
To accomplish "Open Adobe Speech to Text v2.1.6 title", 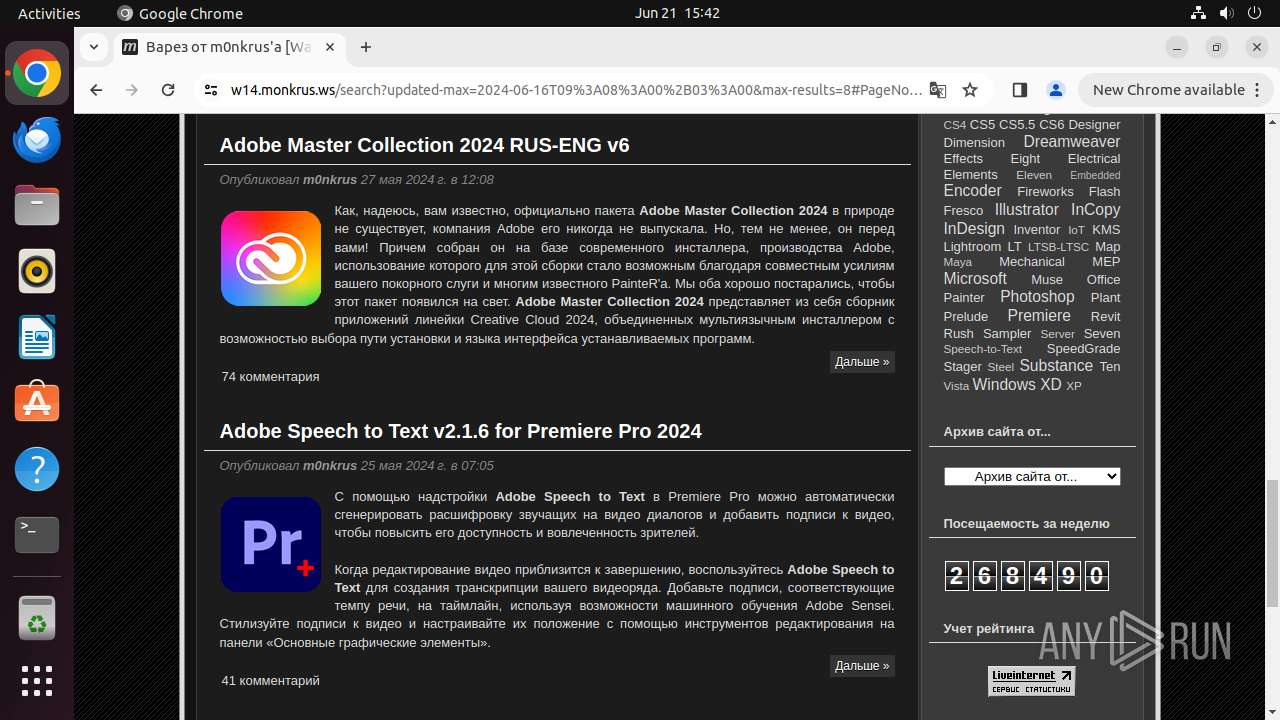I will pyautogui.click(x=460, y=431).
